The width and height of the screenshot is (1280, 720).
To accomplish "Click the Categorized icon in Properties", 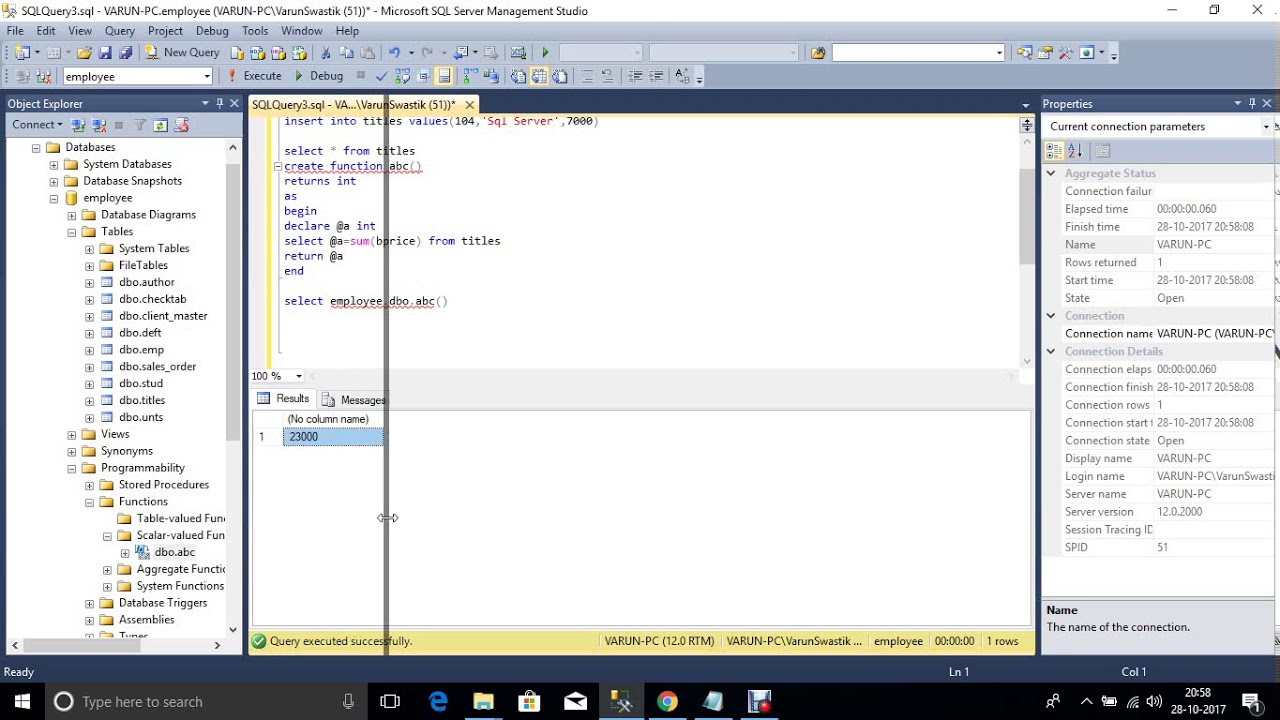I will (x=1054, y=151).
